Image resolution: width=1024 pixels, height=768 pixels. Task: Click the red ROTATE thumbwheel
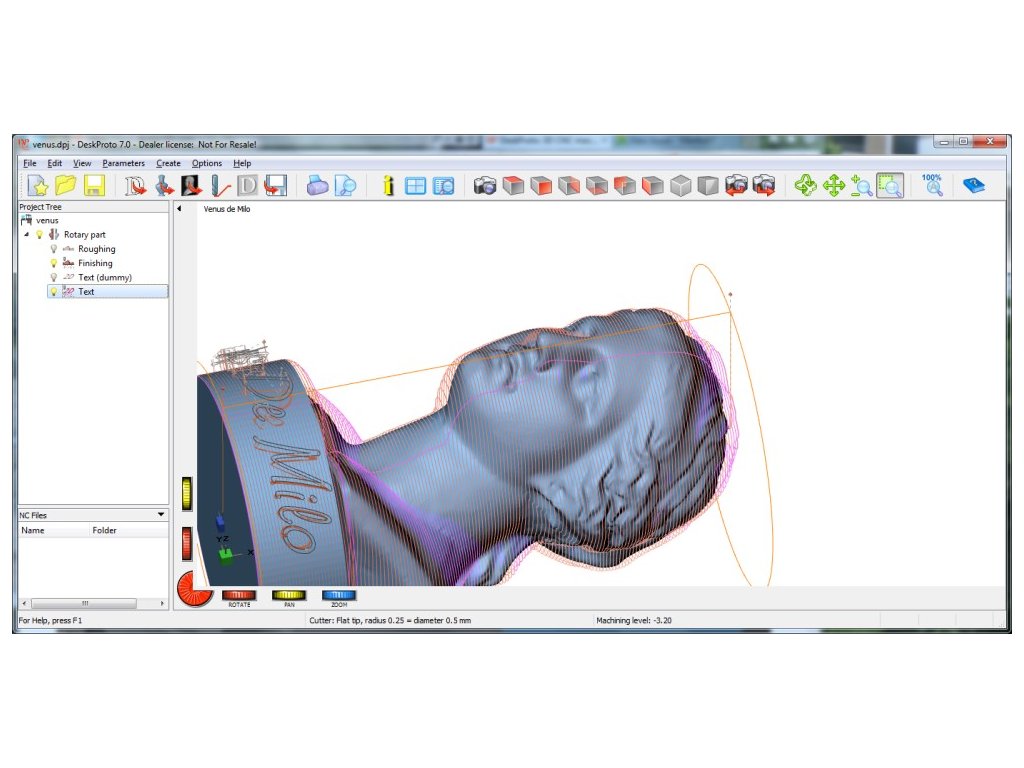[x=239, y=595]
